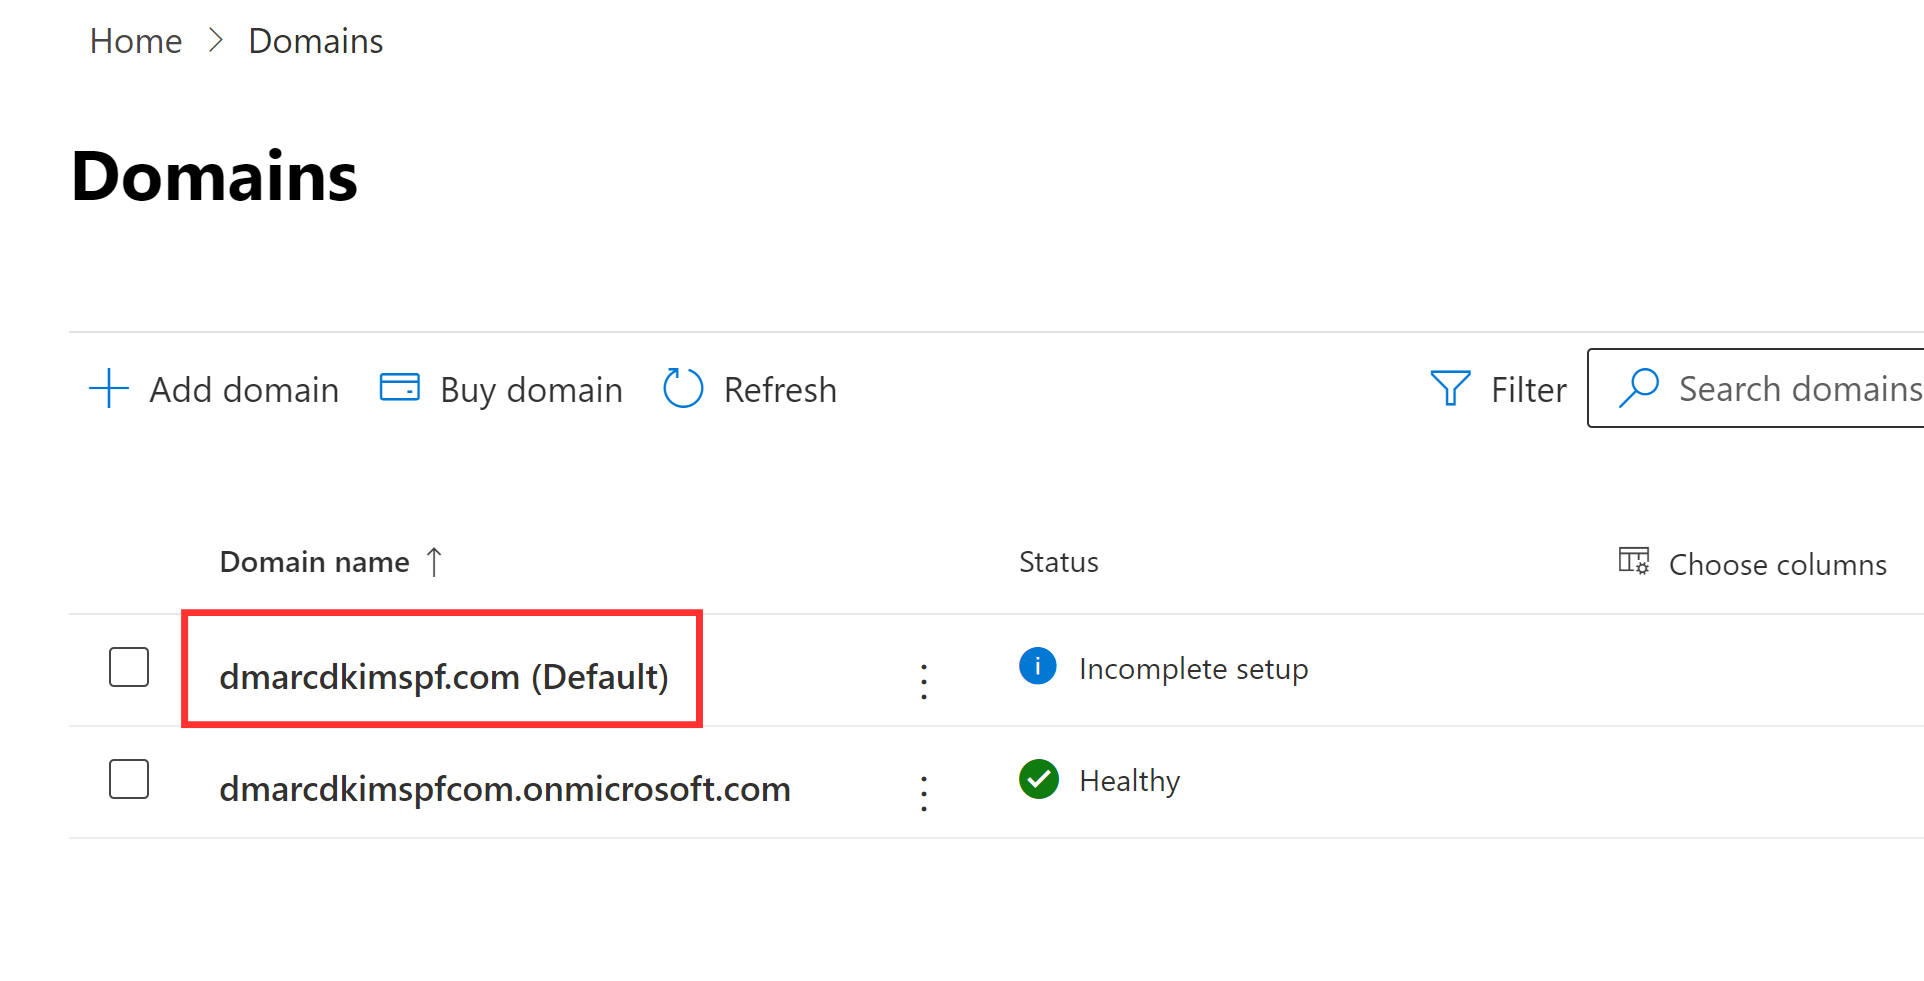This screenshot has width=1924, height=981.
Task: Open dmarcdkimspfcom.onmicrosoft.com domain
Action: point(505,789)
